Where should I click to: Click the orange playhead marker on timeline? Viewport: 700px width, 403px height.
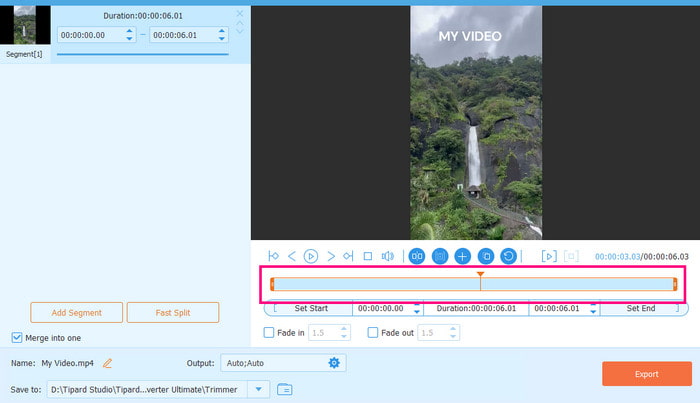click(x=480, y=274)
